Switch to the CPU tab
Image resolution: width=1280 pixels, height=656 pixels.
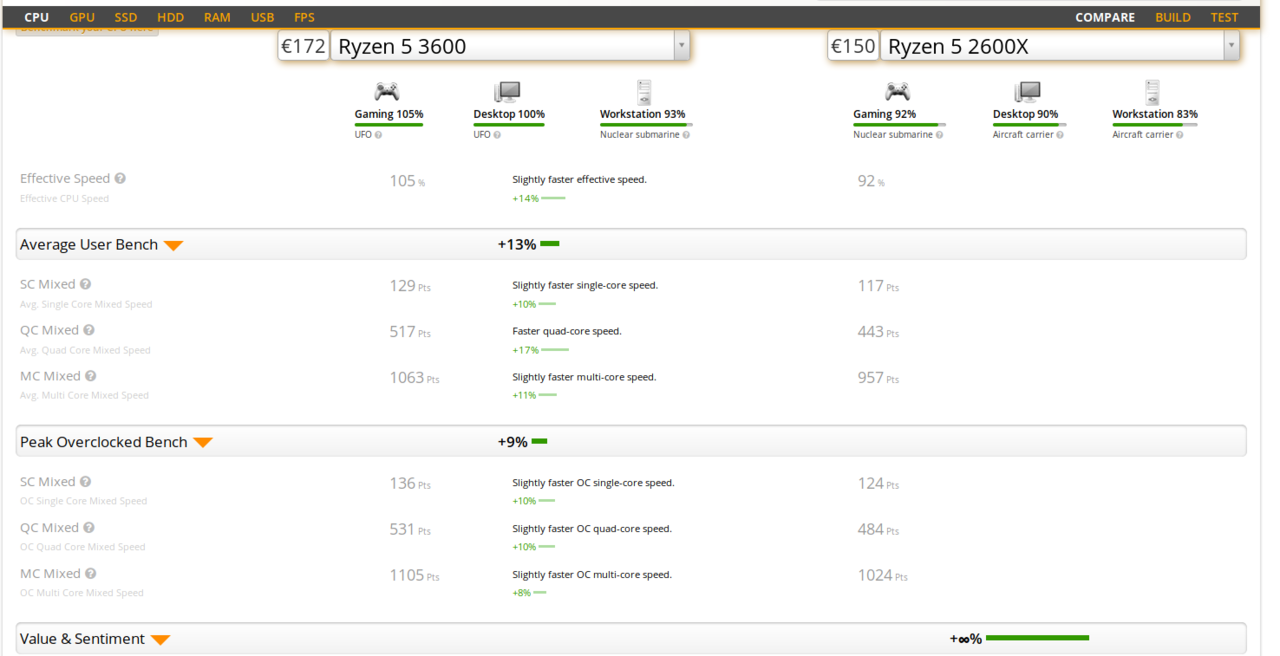pyautogui.click(x=37, y=17)
